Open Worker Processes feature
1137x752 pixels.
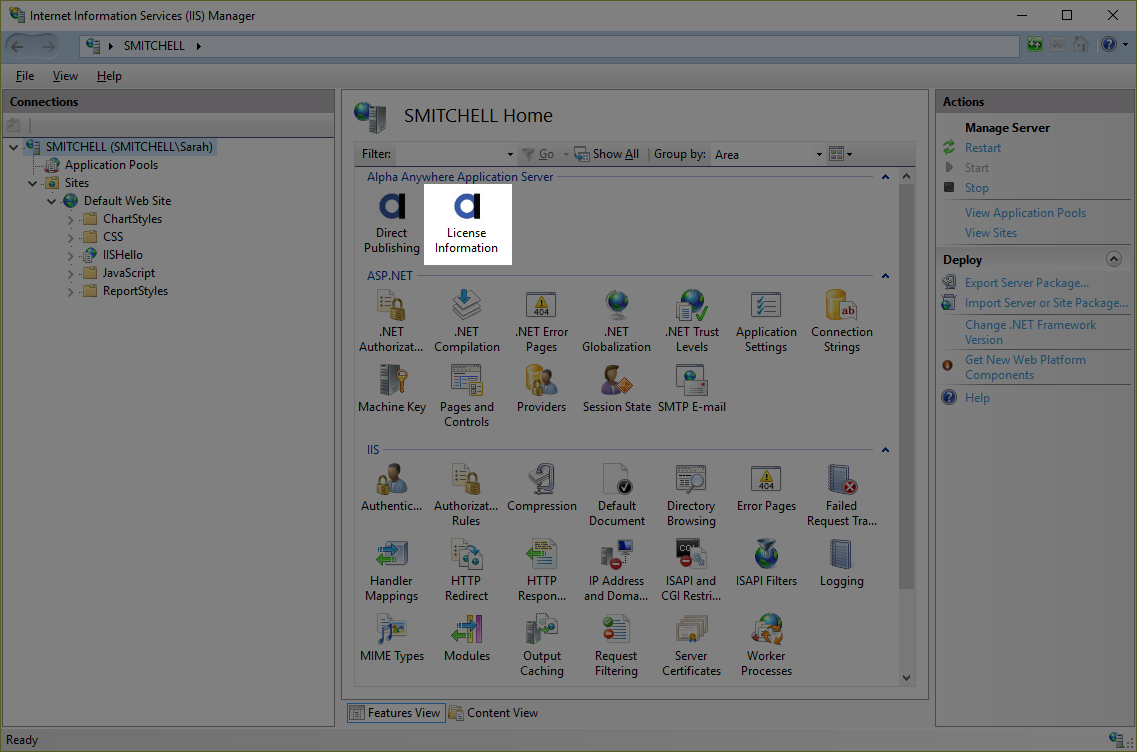pyautogui.click(x=766, y=645)
